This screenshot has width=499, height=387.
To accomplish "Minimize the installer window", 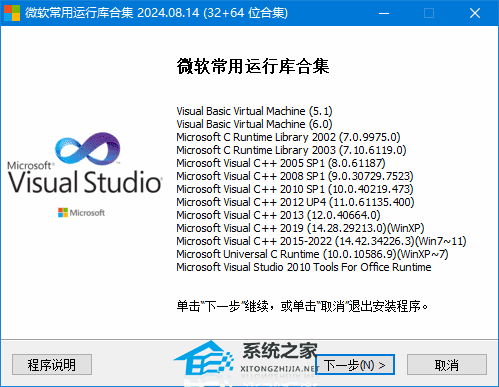I will 384,13.
